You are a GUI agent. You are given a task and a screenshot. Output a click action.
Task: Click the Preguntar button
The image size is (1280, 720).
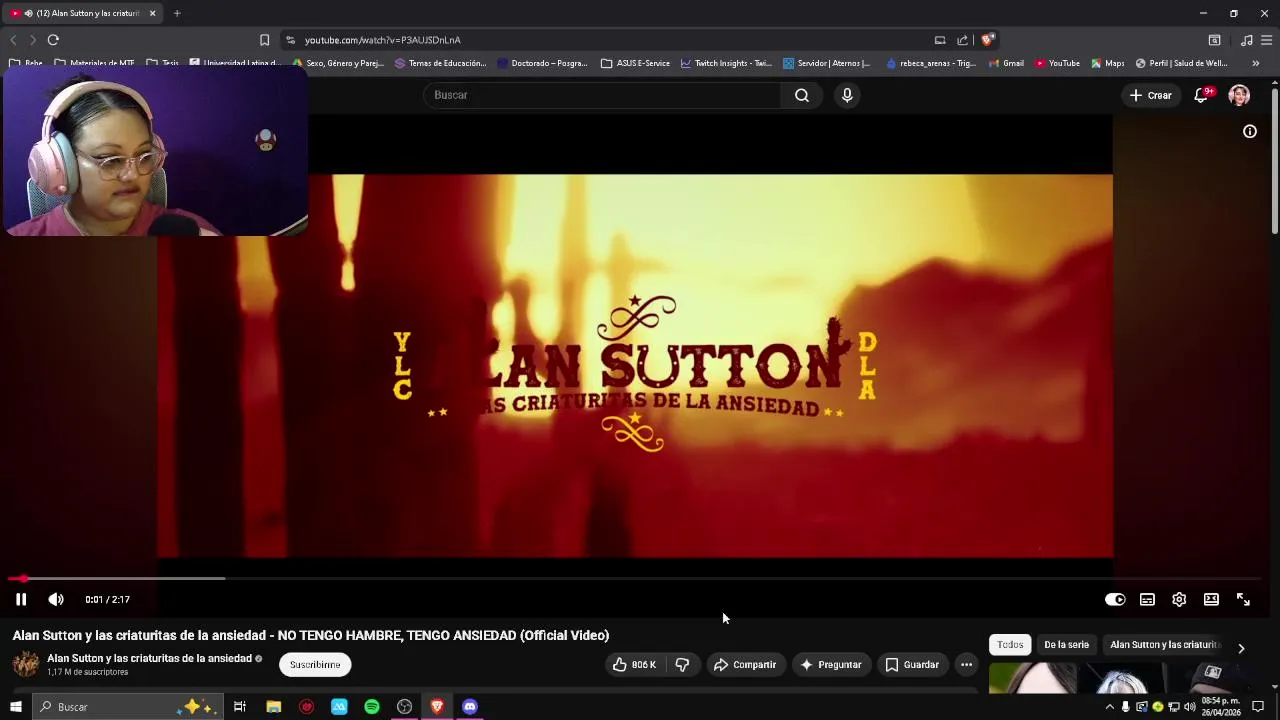click(830, 664)
